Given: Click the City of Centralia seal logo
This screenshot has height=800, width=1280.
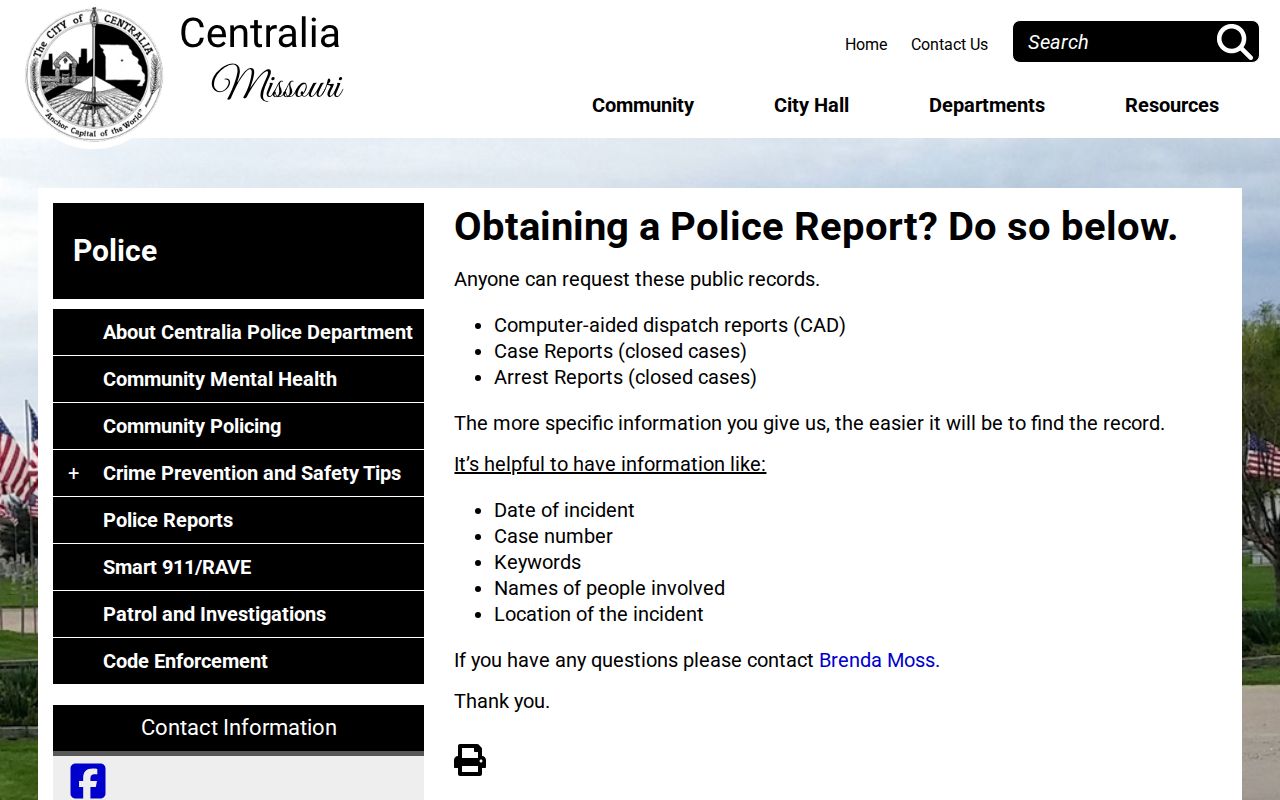Looking at the screenshot, I should coord(92,76).
